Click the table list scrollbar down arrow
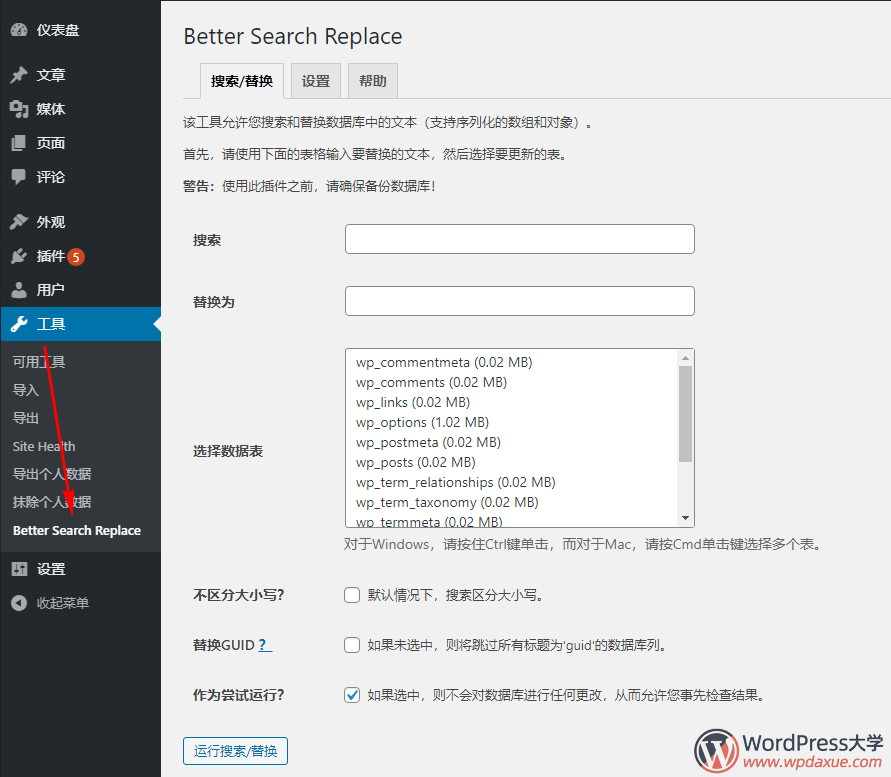 pyautogui.click(x=685, y=518)
